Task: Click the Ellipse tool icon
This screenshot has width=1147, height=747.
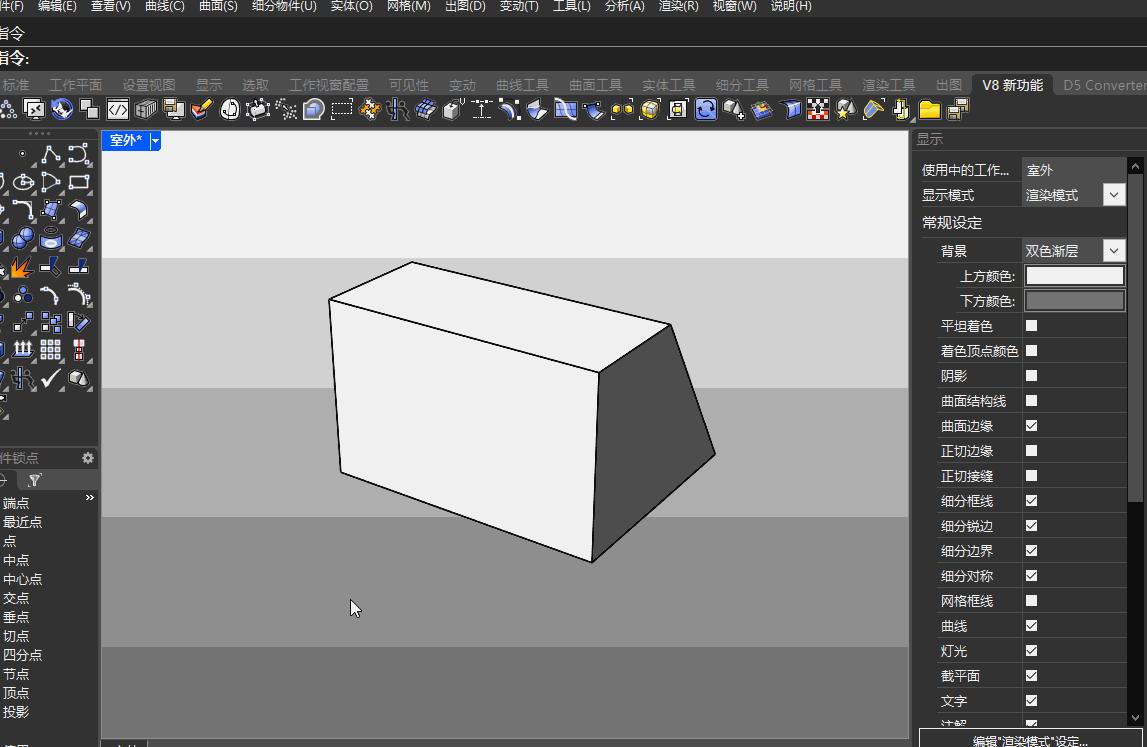Action: click(23, 183)
